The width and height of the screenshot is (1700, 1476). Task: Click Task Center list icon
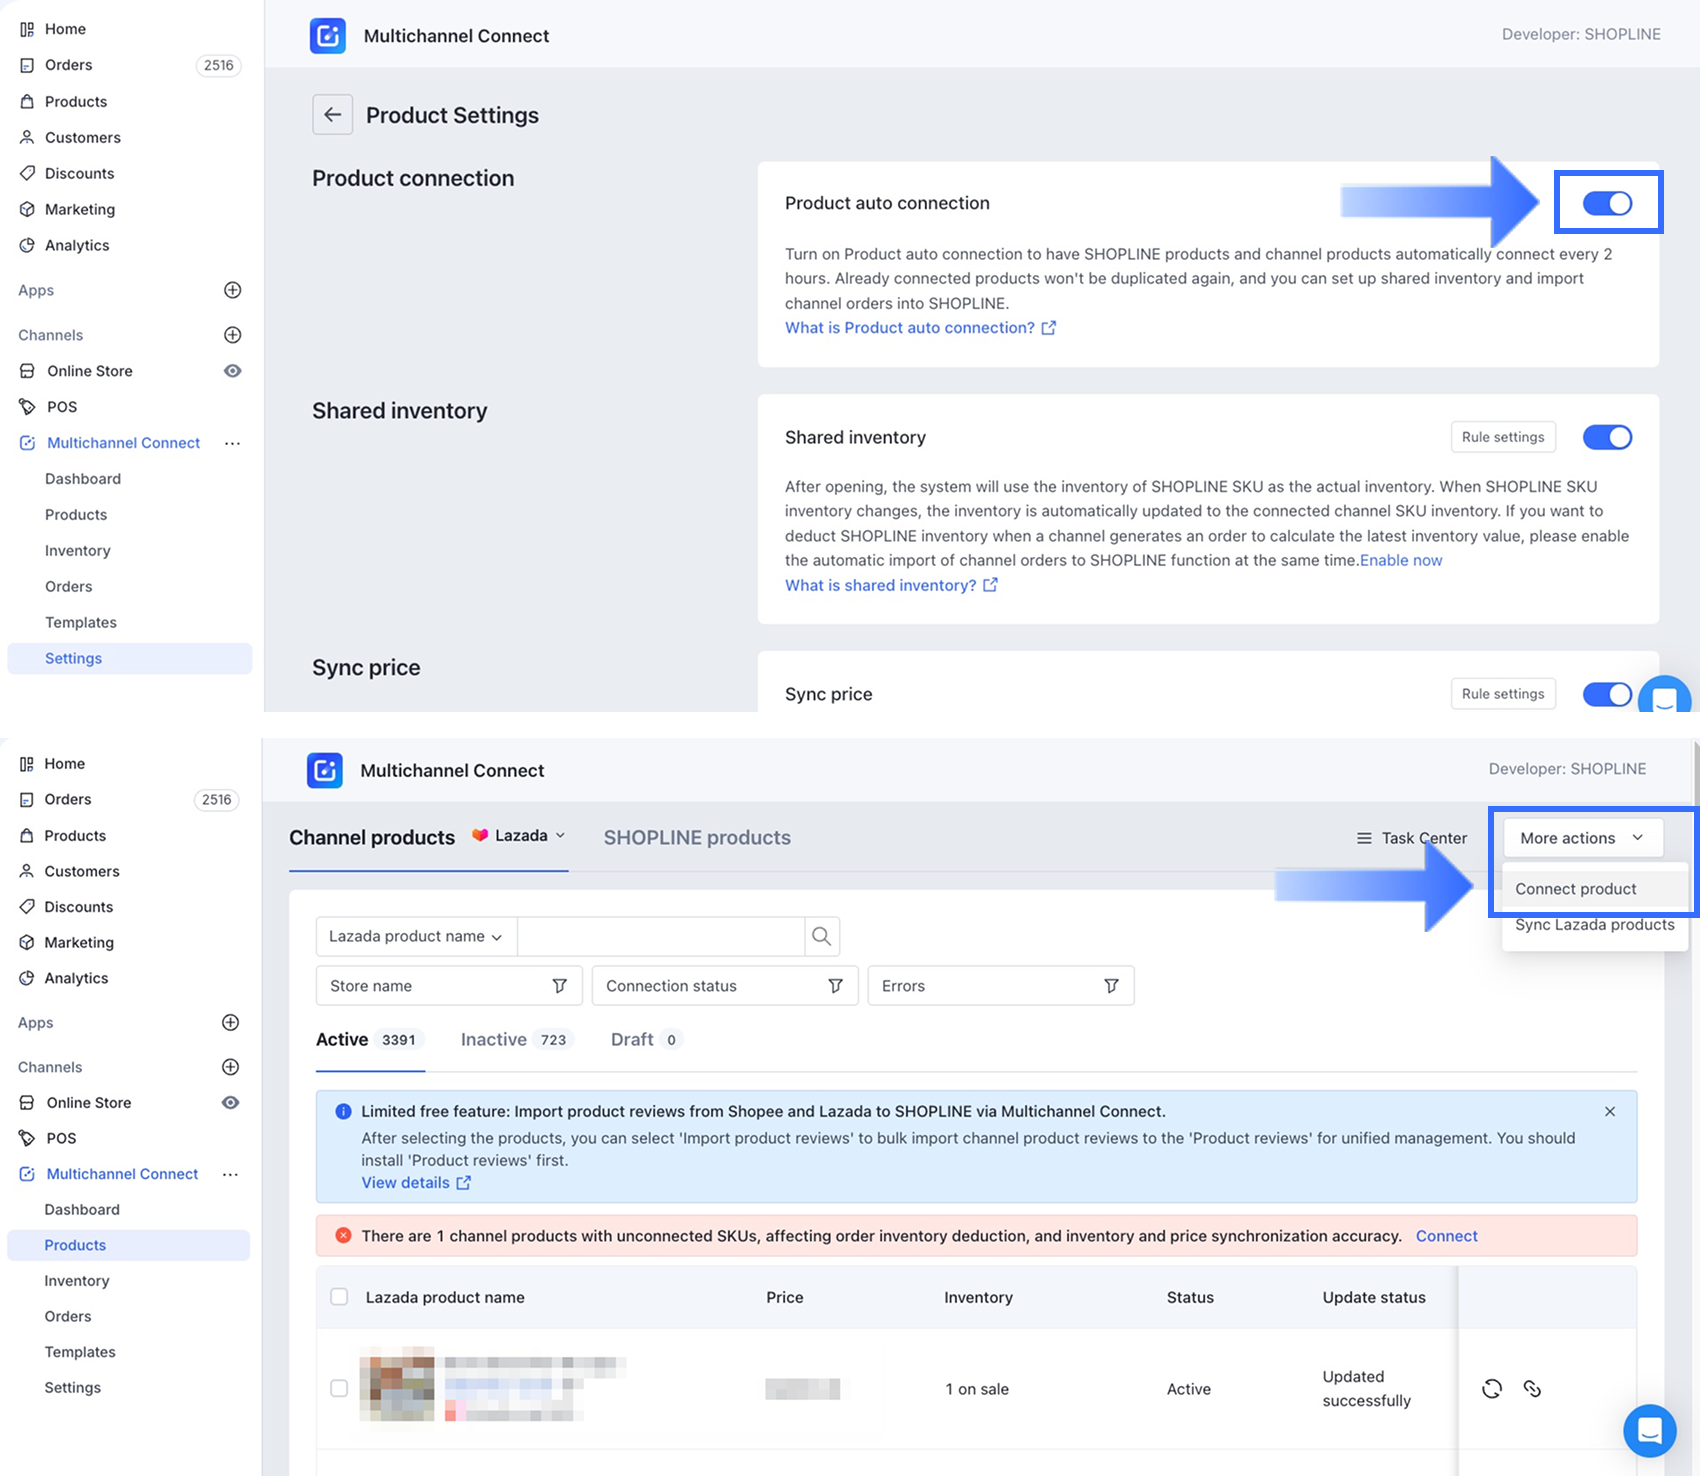[1363, 838]
